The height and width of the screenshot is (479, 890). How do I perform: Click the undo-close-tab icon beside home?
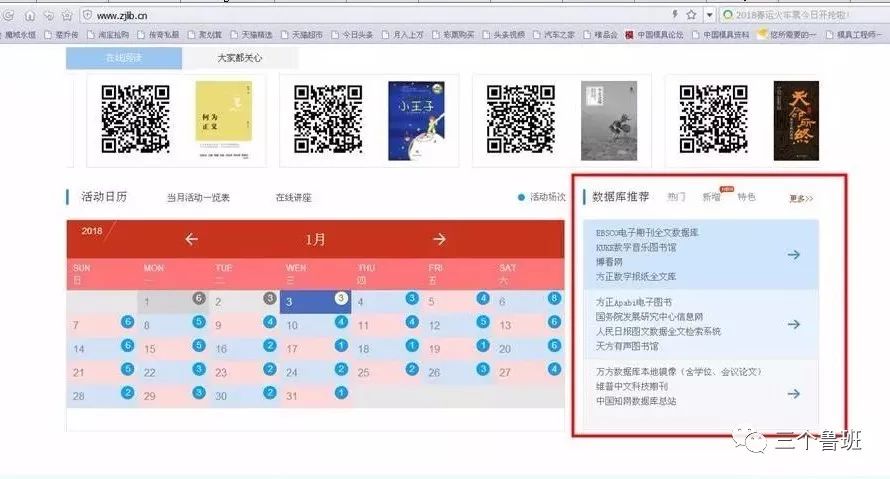(49, 15)
